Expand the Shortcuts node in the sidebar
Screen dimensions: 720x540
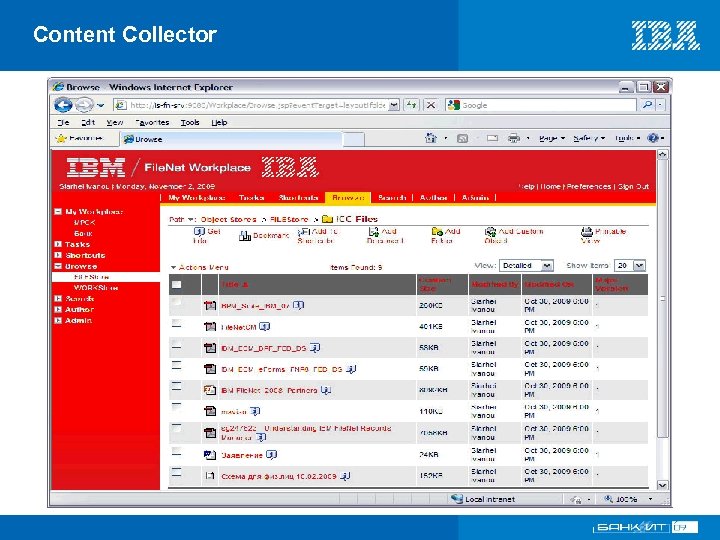[58, 255]
